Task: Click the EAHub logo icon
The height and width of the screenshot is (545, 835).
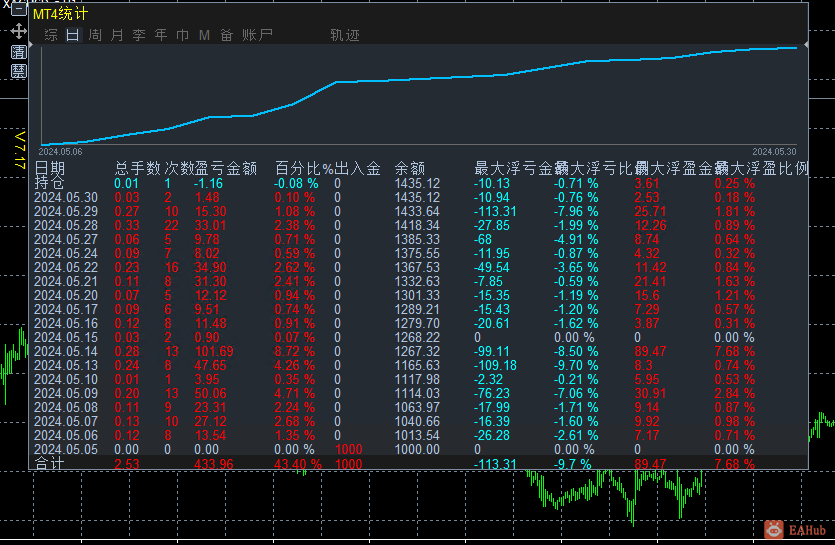Action: pyautogui.click(x=773, y=529)
